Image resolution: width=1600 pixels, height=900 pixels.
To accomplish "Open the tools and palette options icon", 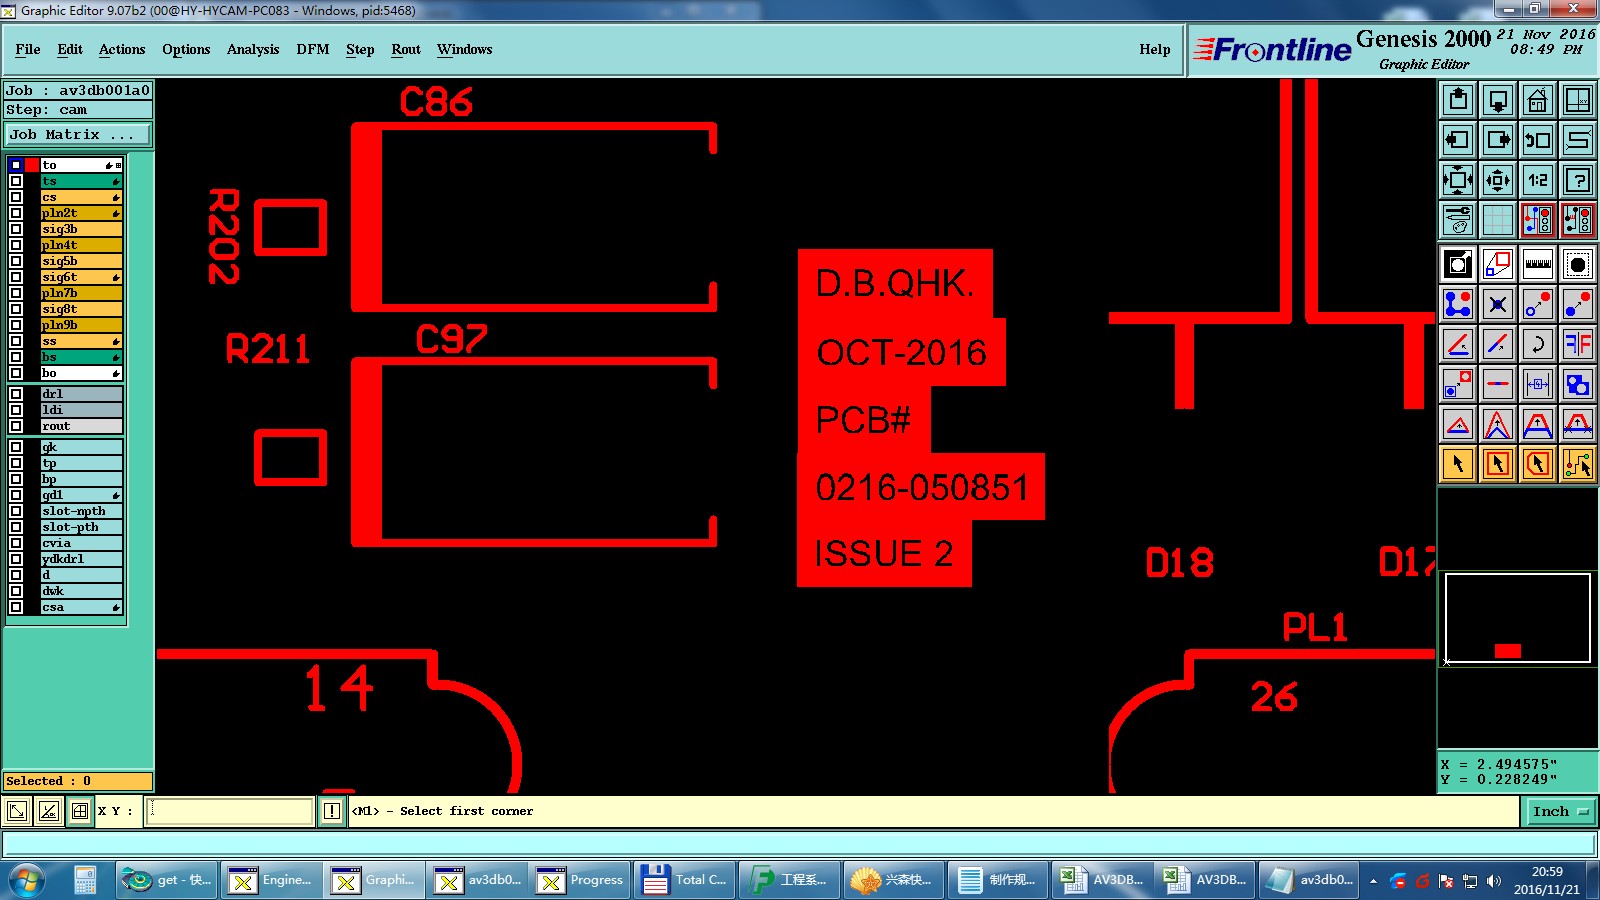I will [x=1458, y=220].
